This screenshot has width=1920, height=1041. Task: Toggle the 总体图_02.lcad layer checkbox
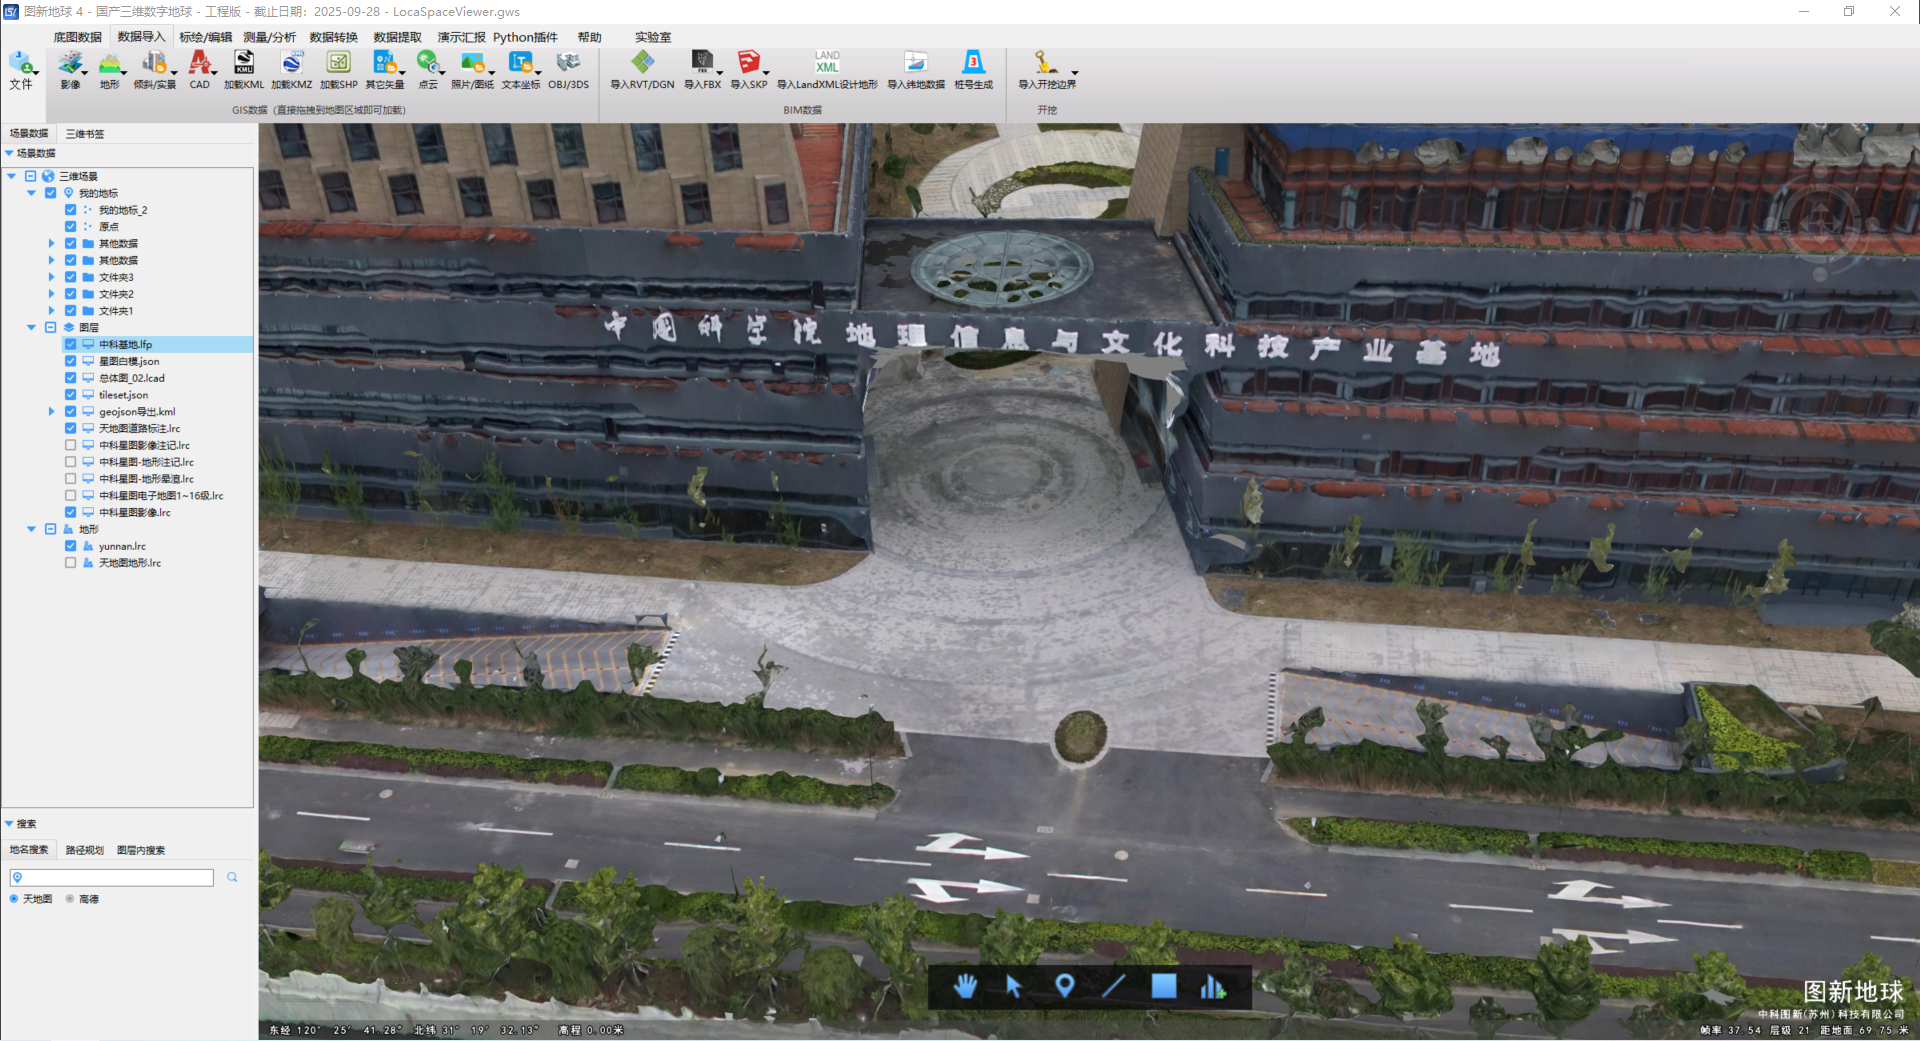click(x=71, y=378)
